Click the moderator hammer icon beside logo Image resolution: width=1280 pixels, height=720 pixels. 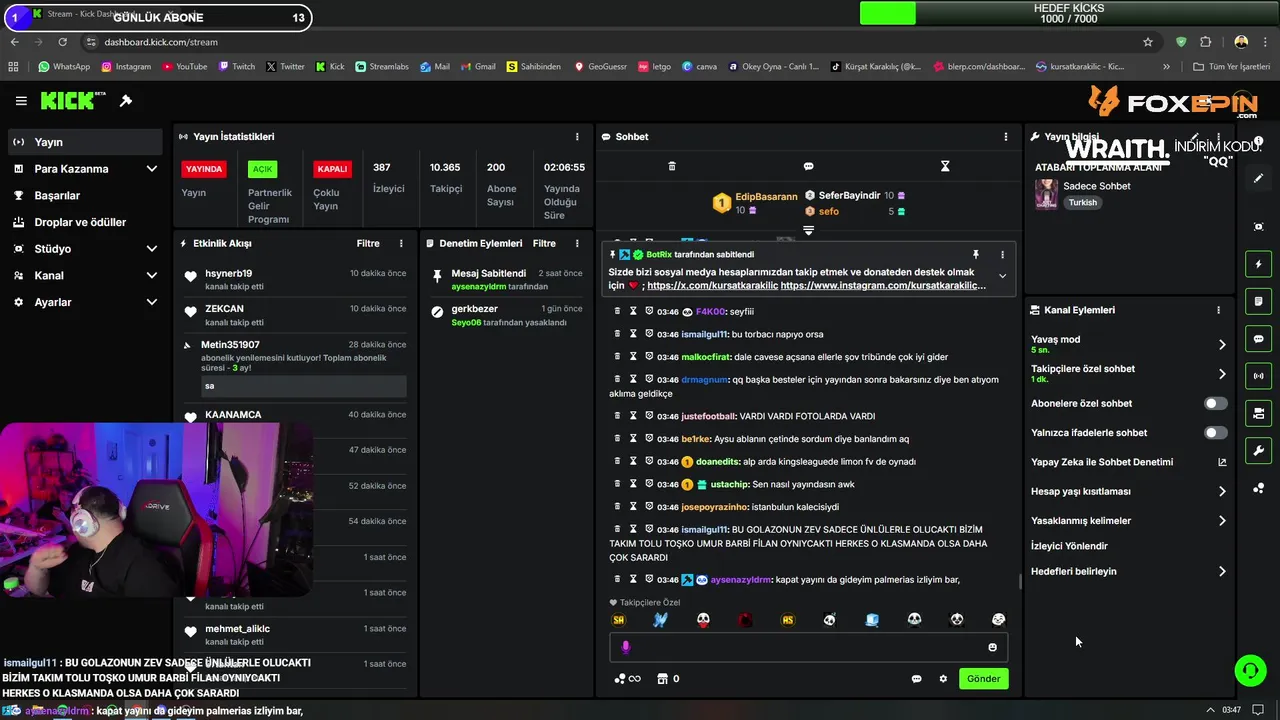click(126, 101)
